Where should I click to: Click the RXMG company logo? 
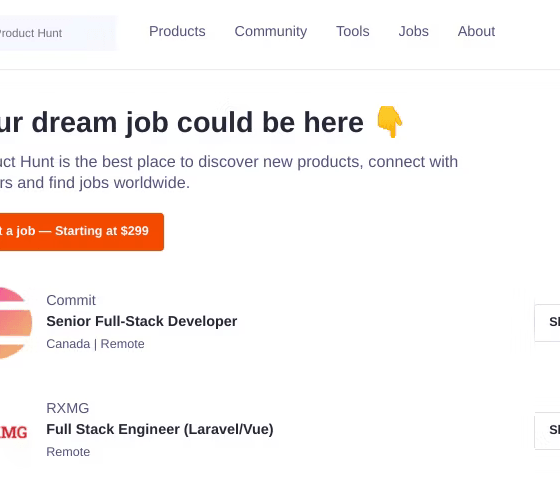(x=14, y=432)
